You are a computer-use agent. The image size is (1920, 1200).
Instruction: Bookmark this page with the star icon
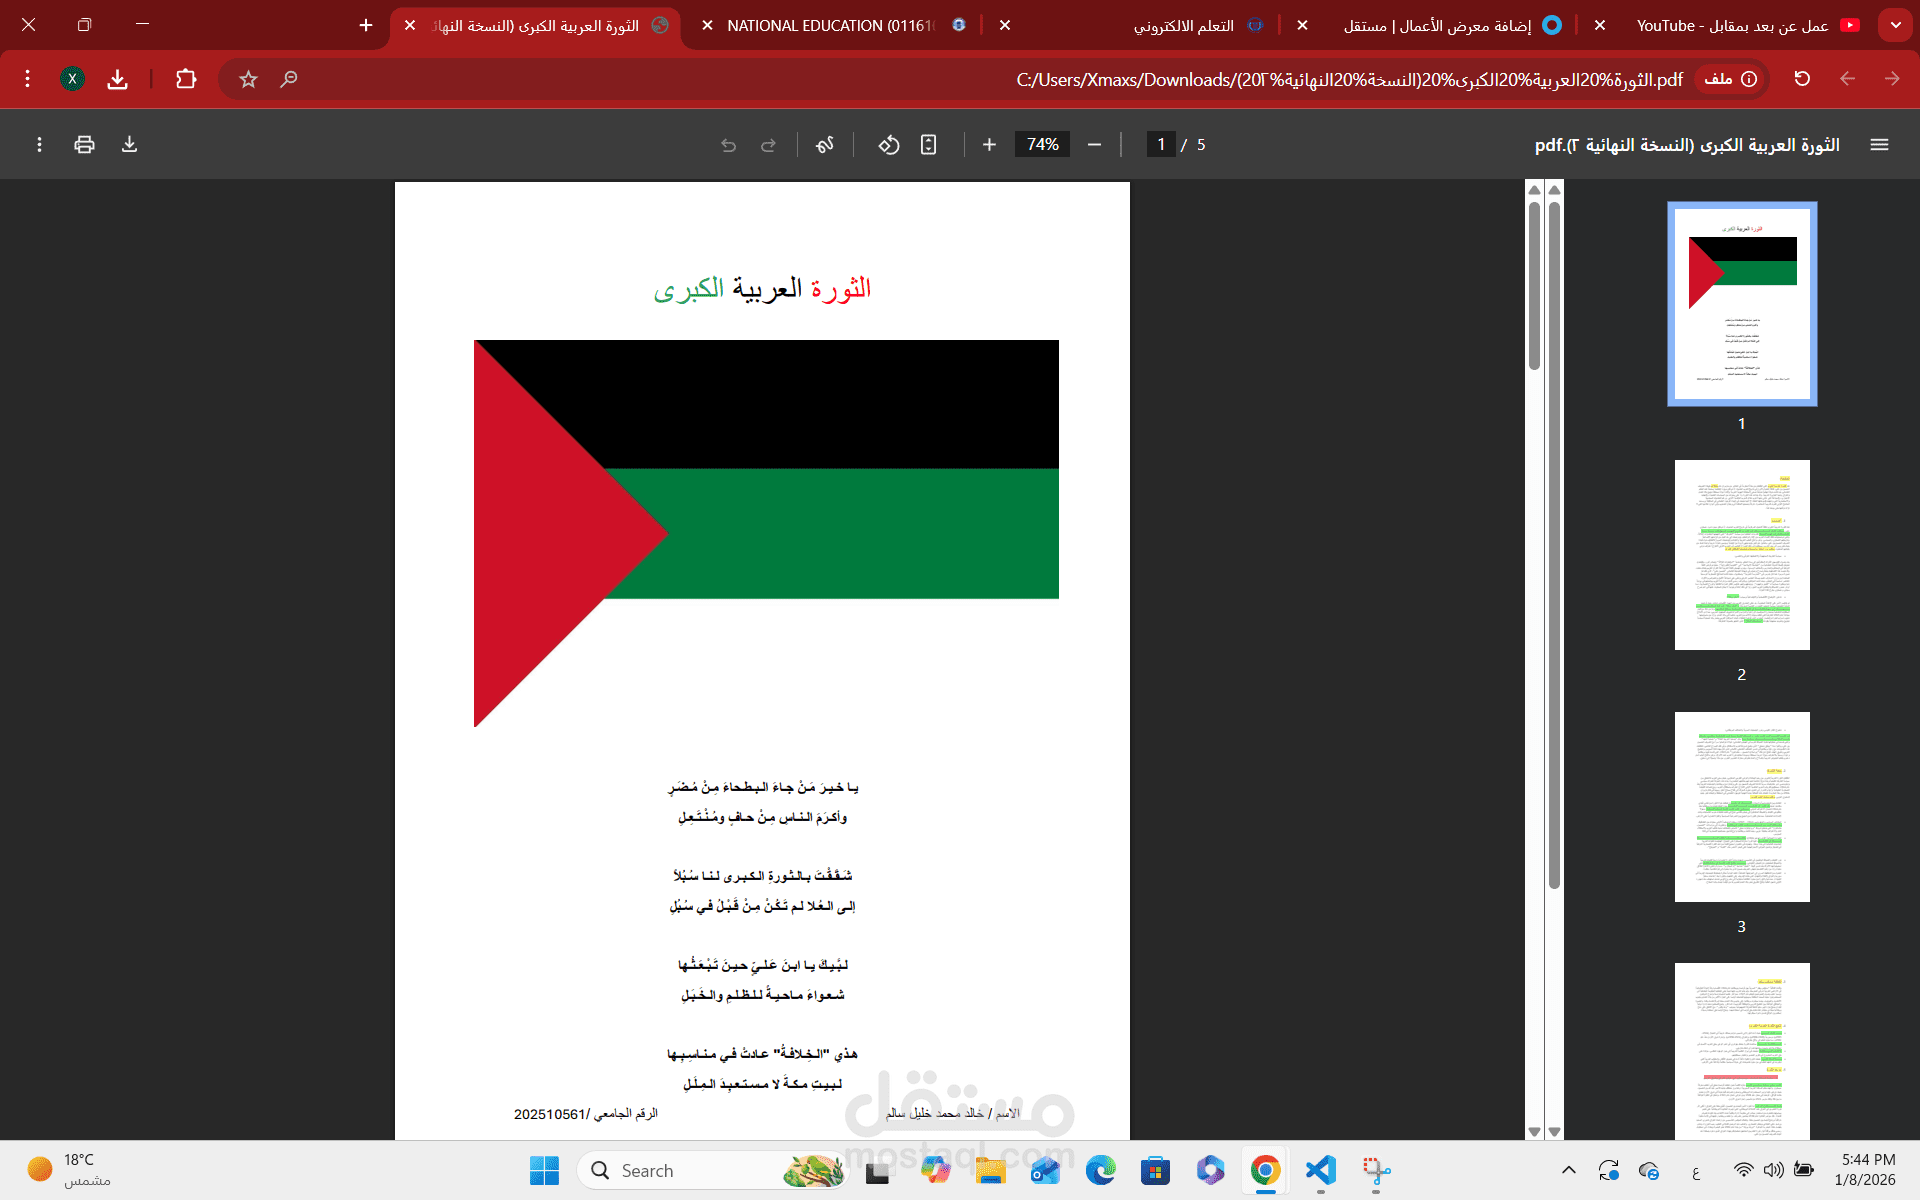247,79
